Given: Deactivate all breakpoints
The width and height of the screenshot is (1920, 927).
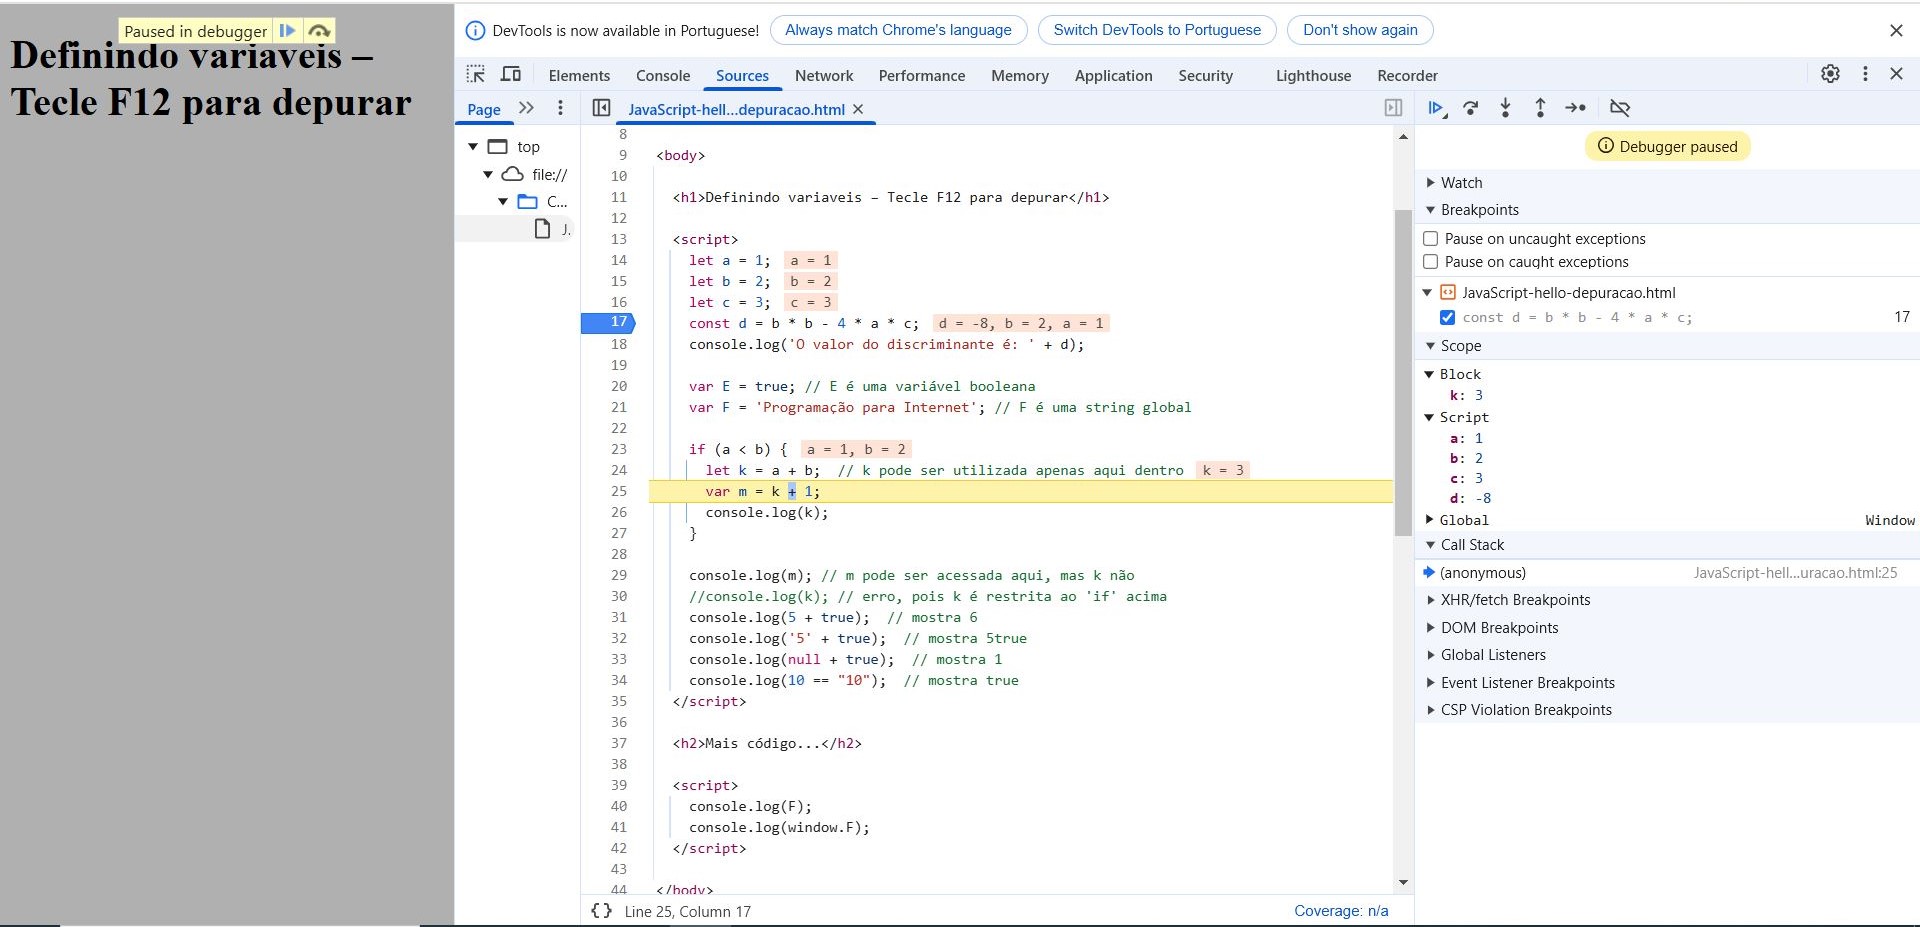Looking at the screenshot, I should (1620, 108).
